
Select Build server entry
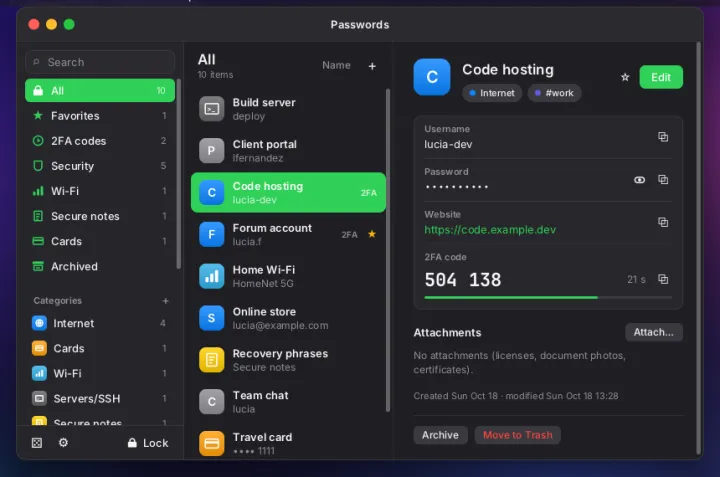tap(288, 109)
